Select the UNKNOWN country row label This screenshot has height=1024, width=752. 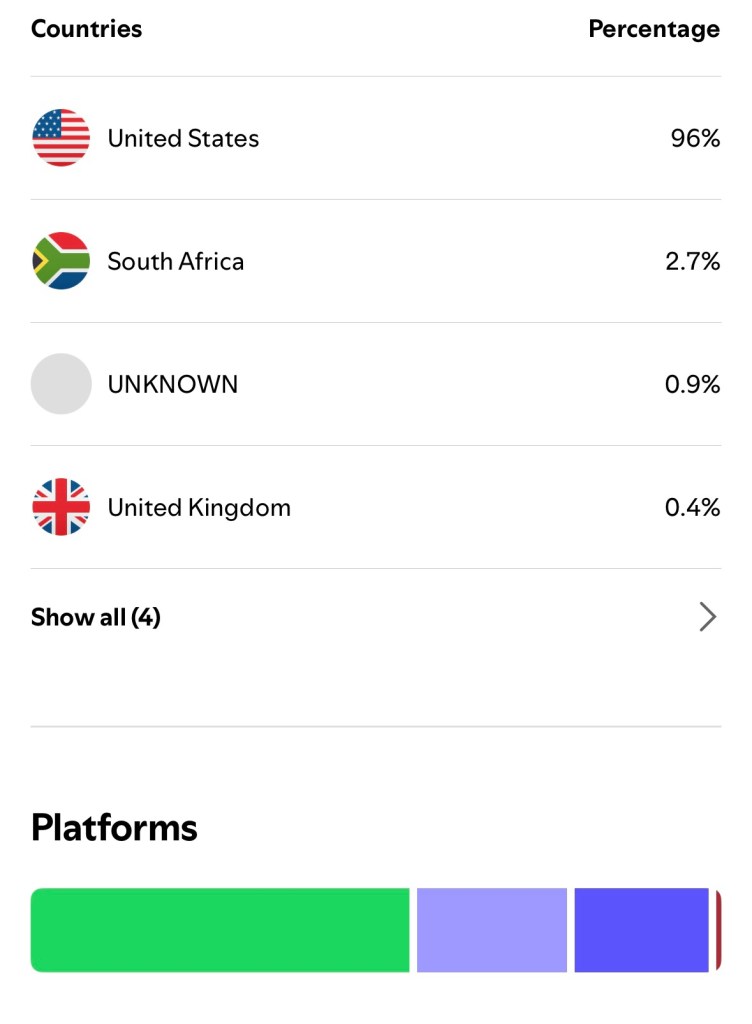pyautogui.click(x=173, y=384)
